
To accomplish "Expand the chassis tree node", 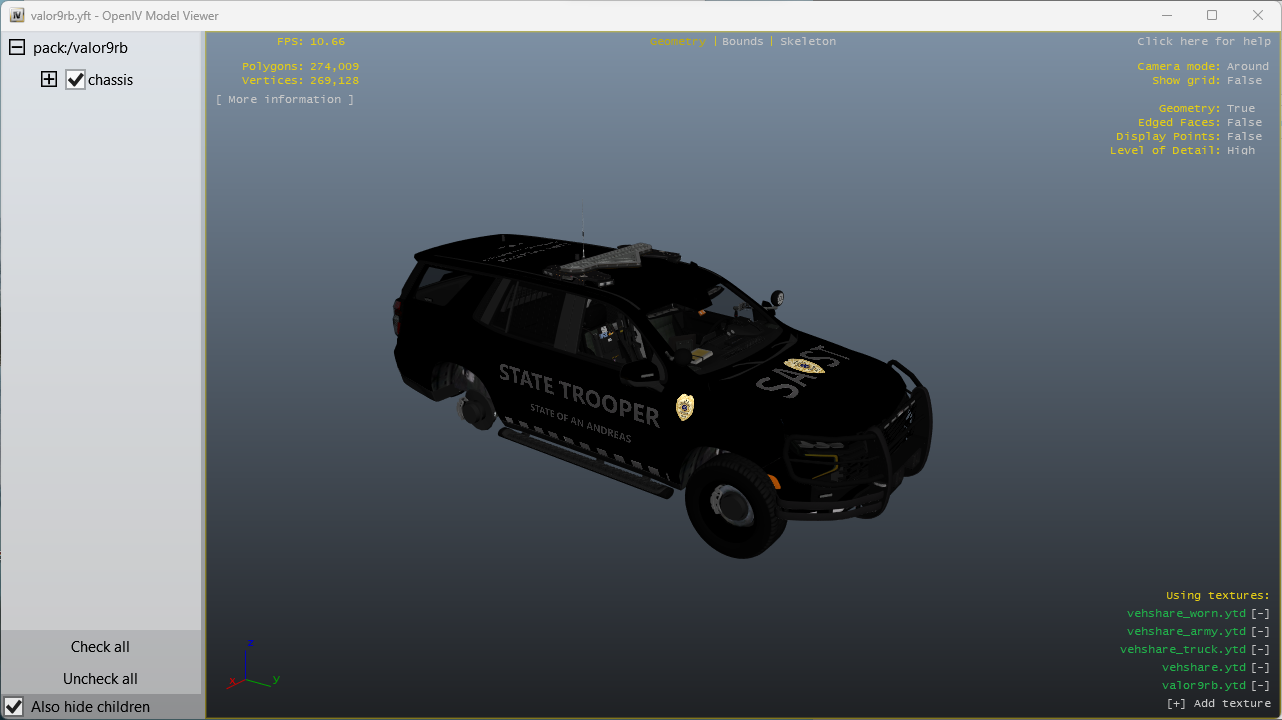I will click(x=49, y=80).
